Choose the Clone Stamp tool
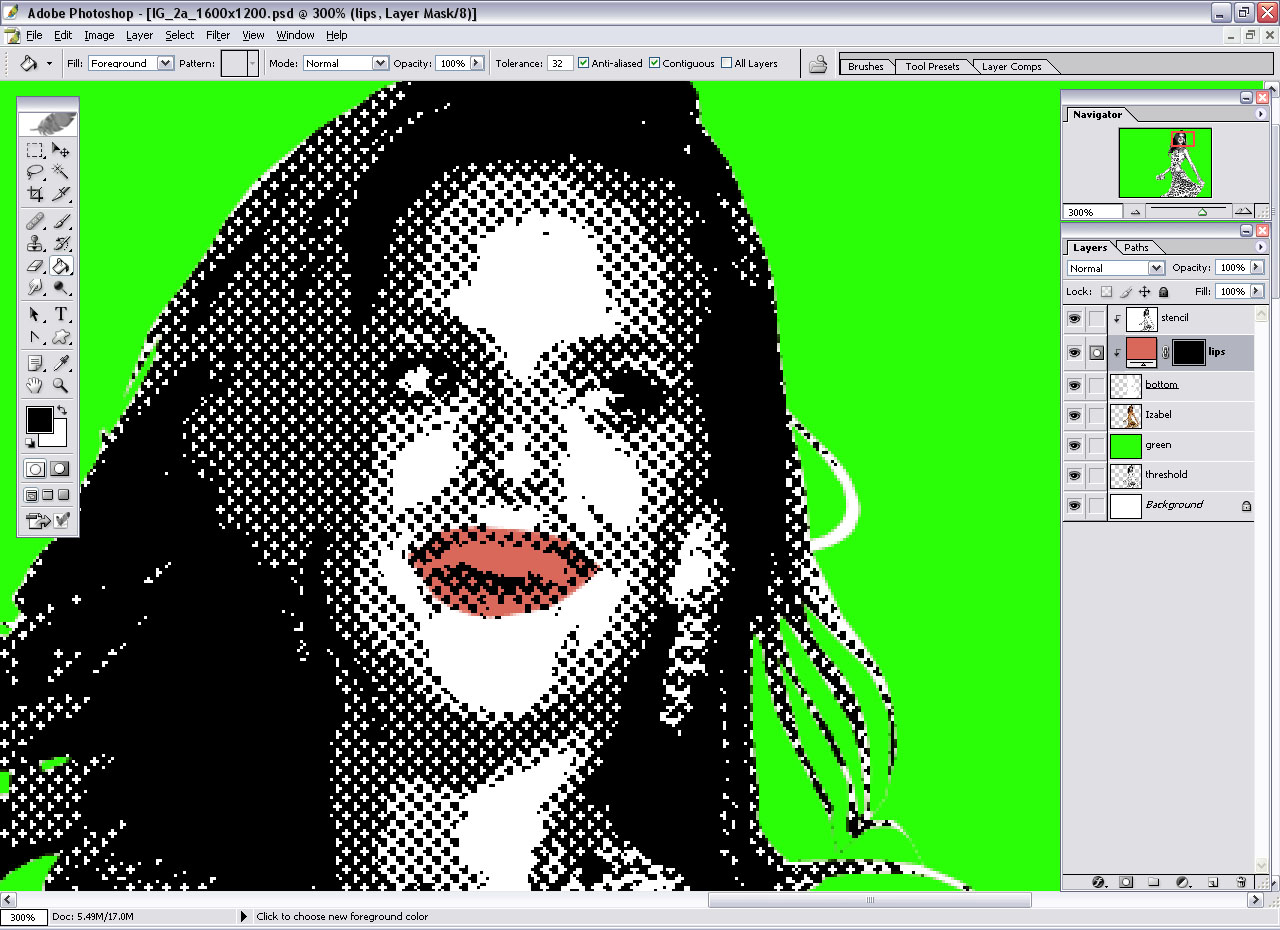The width and height of the screenshot is (1280, 930). 35,243
